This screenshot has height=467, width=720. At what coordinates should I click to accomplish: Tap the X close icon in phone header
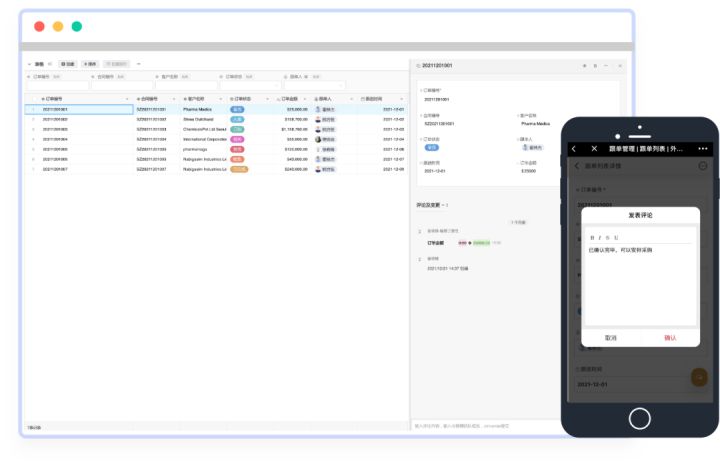point(594,149)
